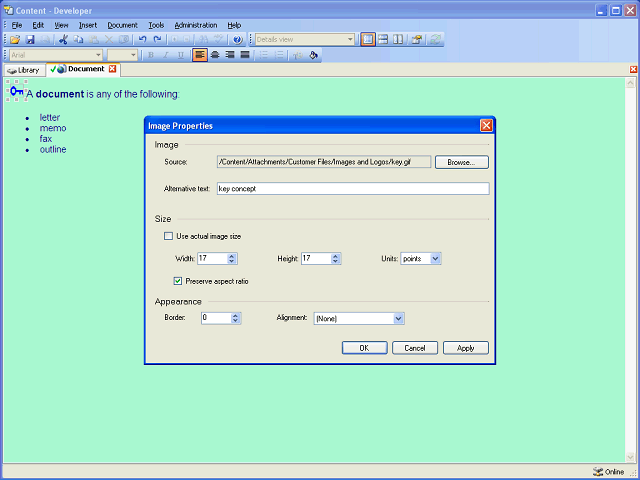Click the Width spinner arrows
Image resolution: width=640 pixels, height=480 pixels.
(x=231, y=258)
